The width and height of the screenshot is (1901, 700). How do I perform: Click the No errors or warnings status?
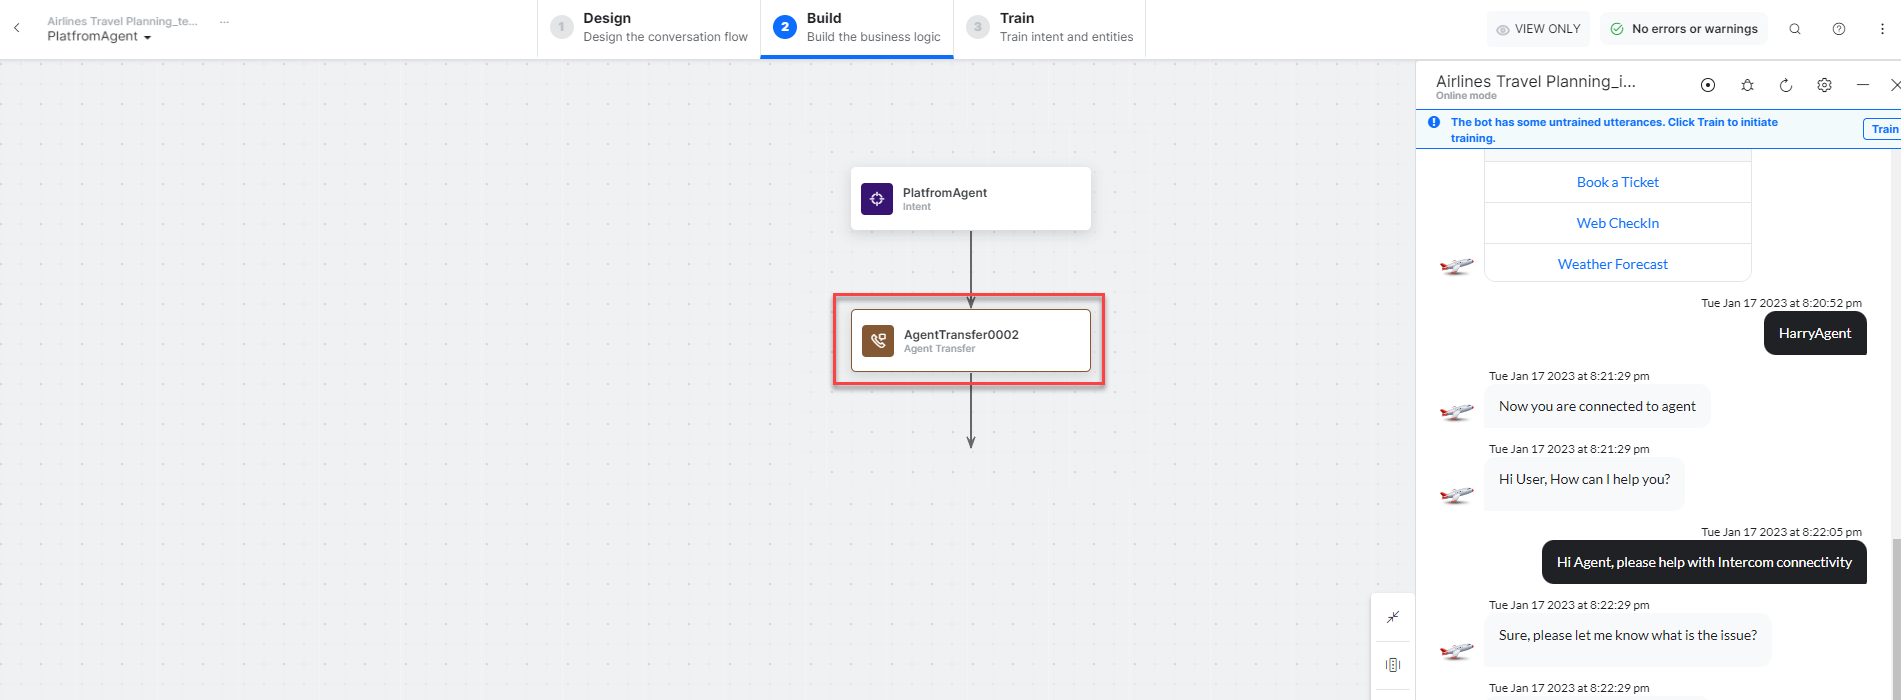(1684, 29)
